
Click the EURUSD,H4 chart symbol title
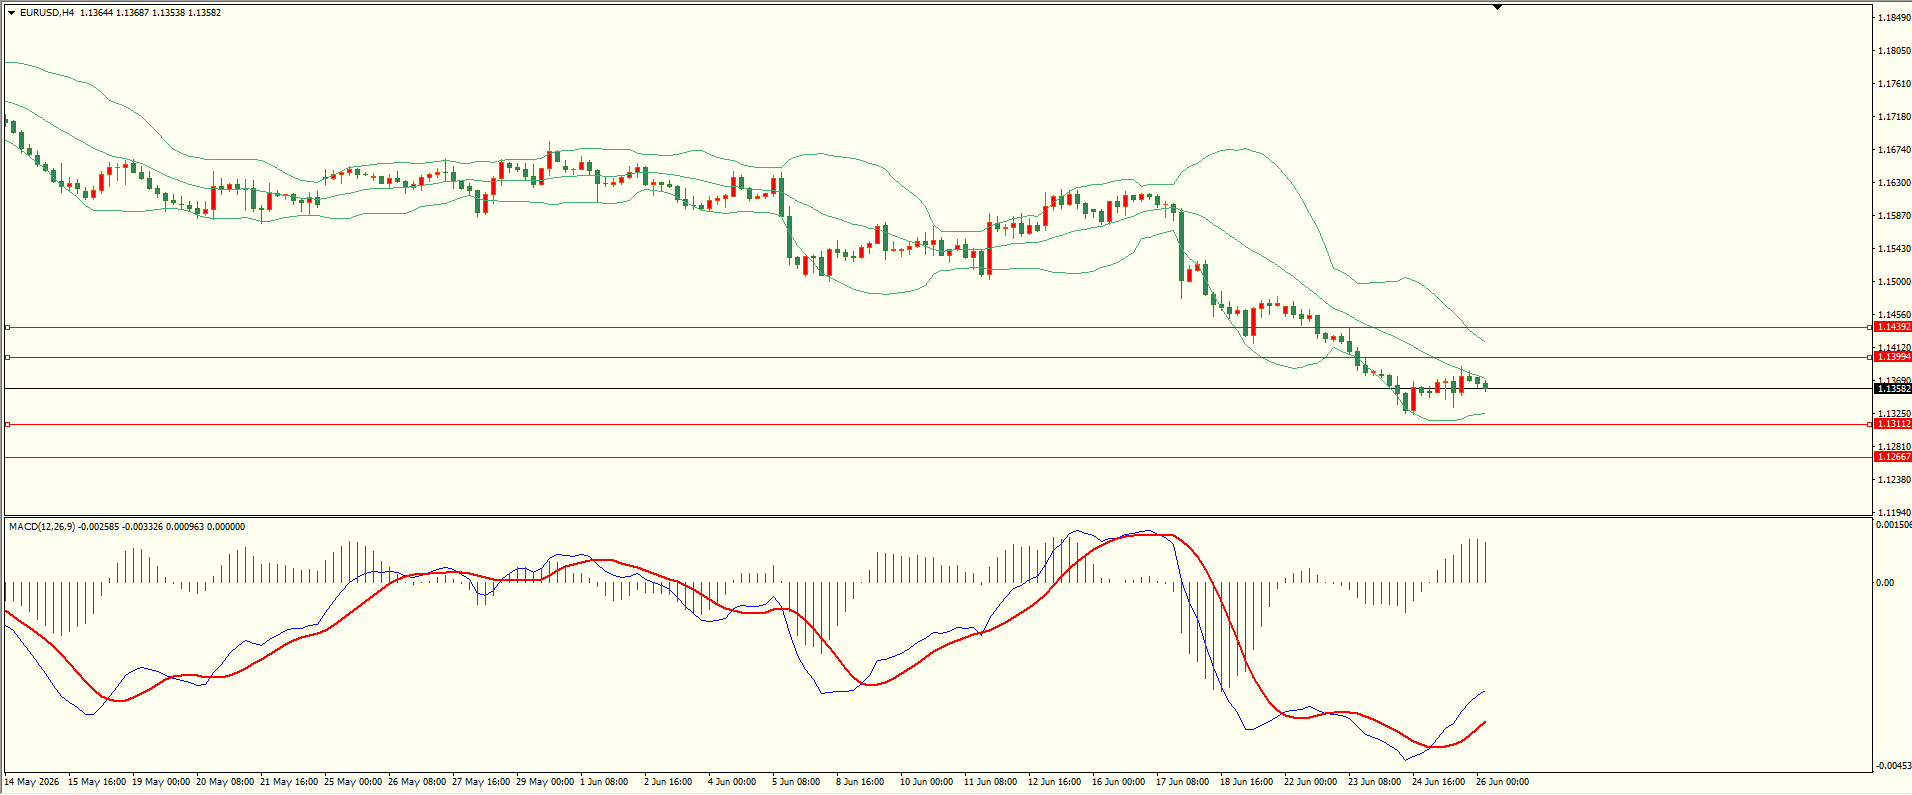(47, 13)
